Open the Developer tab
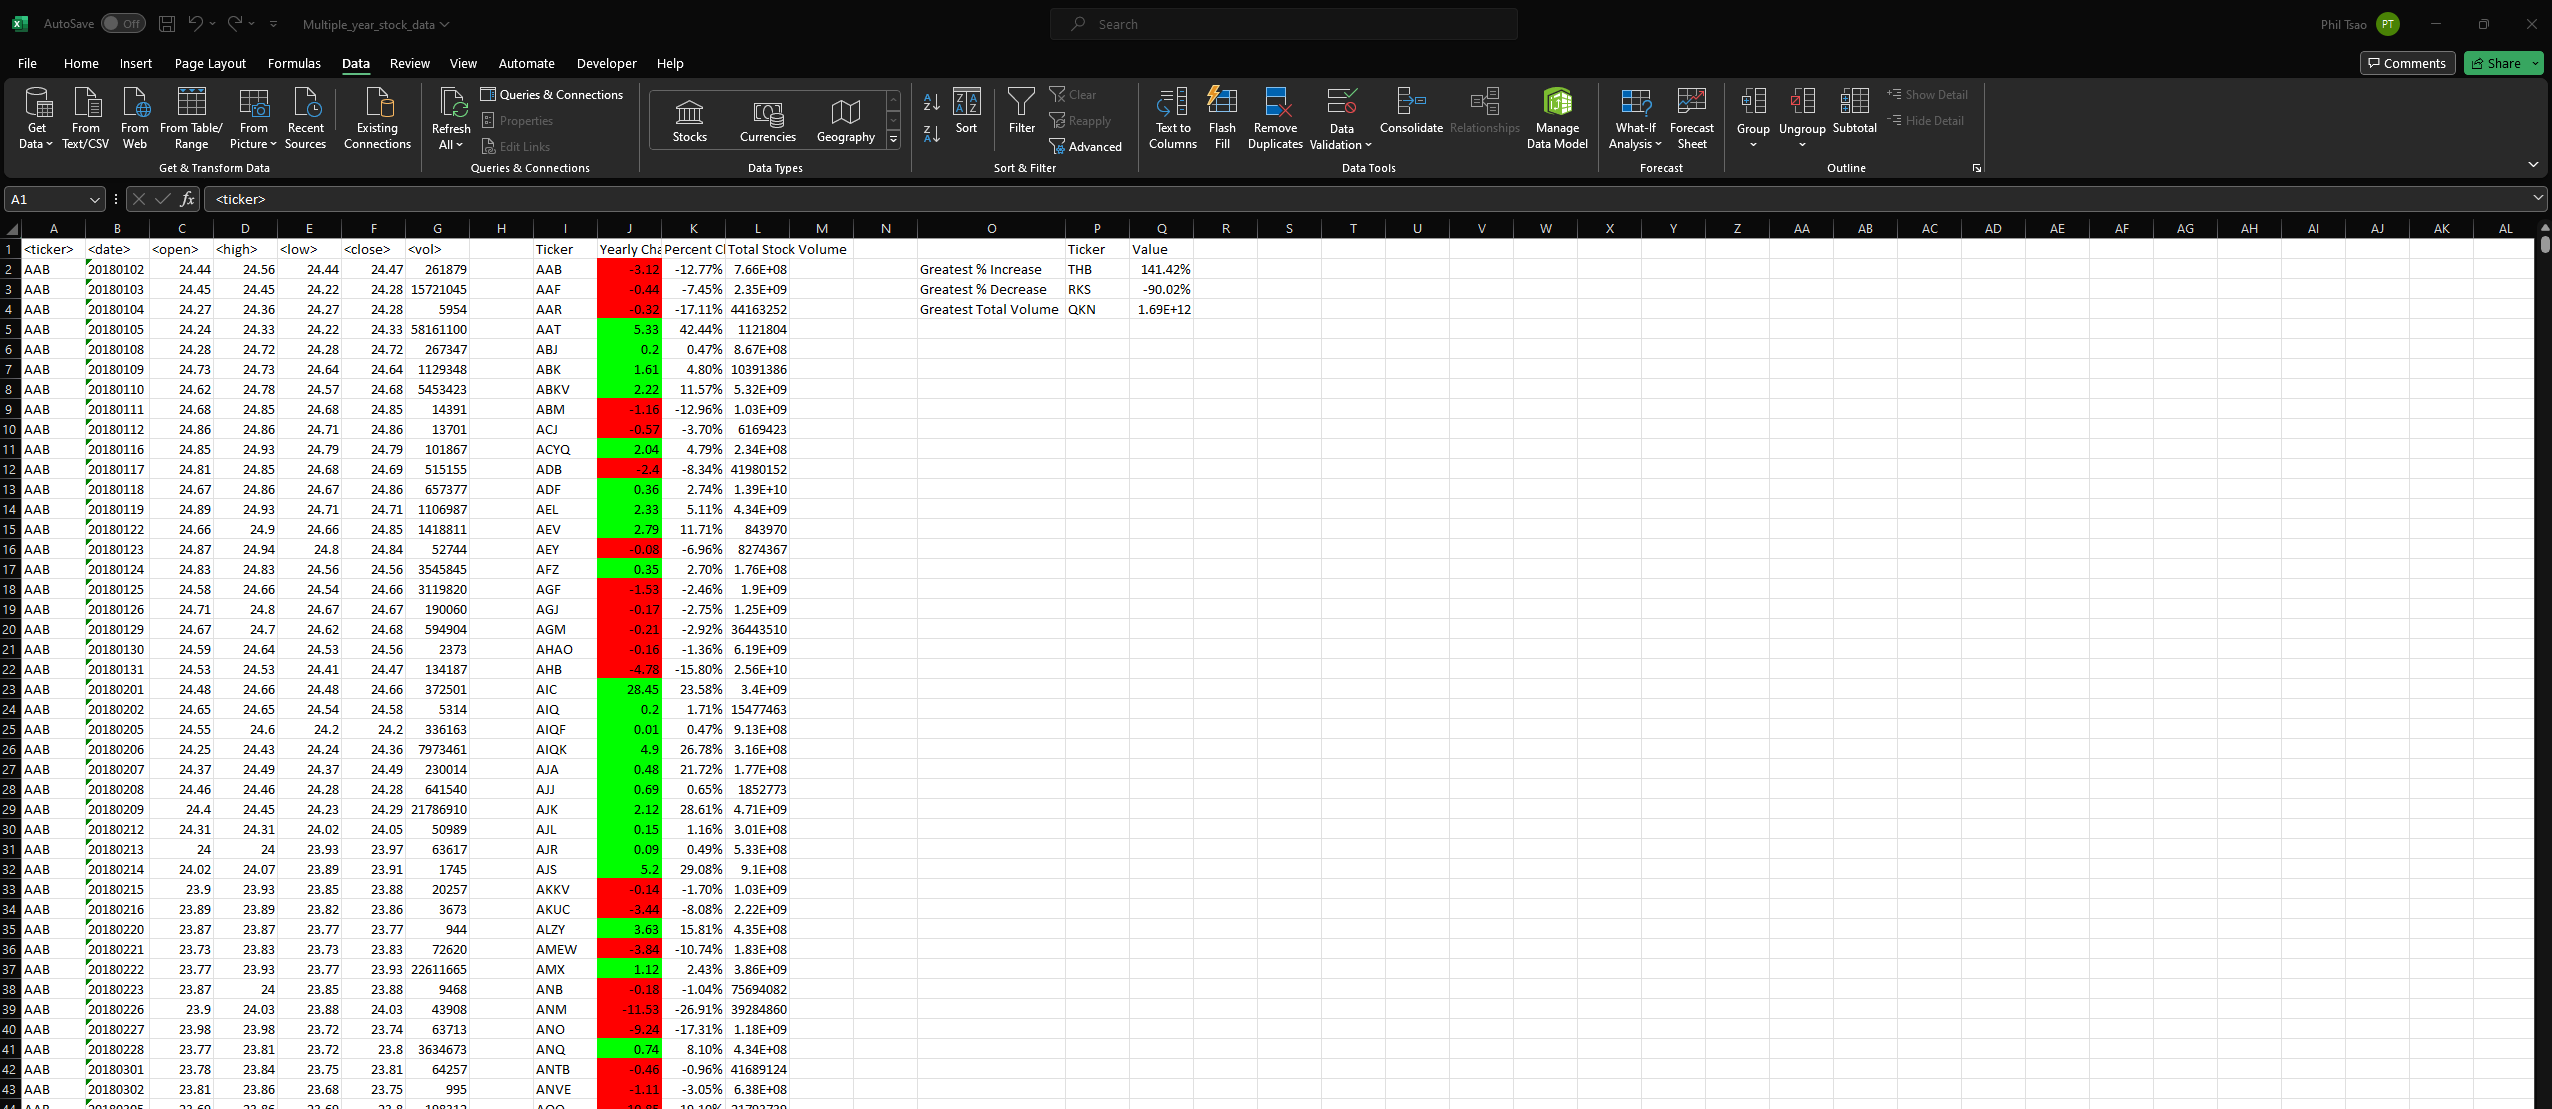Viewport: 2552px width, 1109px height. point(606,63)
